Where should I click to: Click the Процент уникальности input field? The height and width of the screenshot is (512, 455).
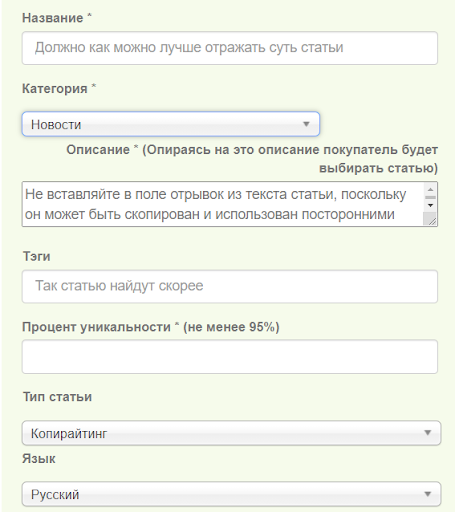click(x=230, y=357)
